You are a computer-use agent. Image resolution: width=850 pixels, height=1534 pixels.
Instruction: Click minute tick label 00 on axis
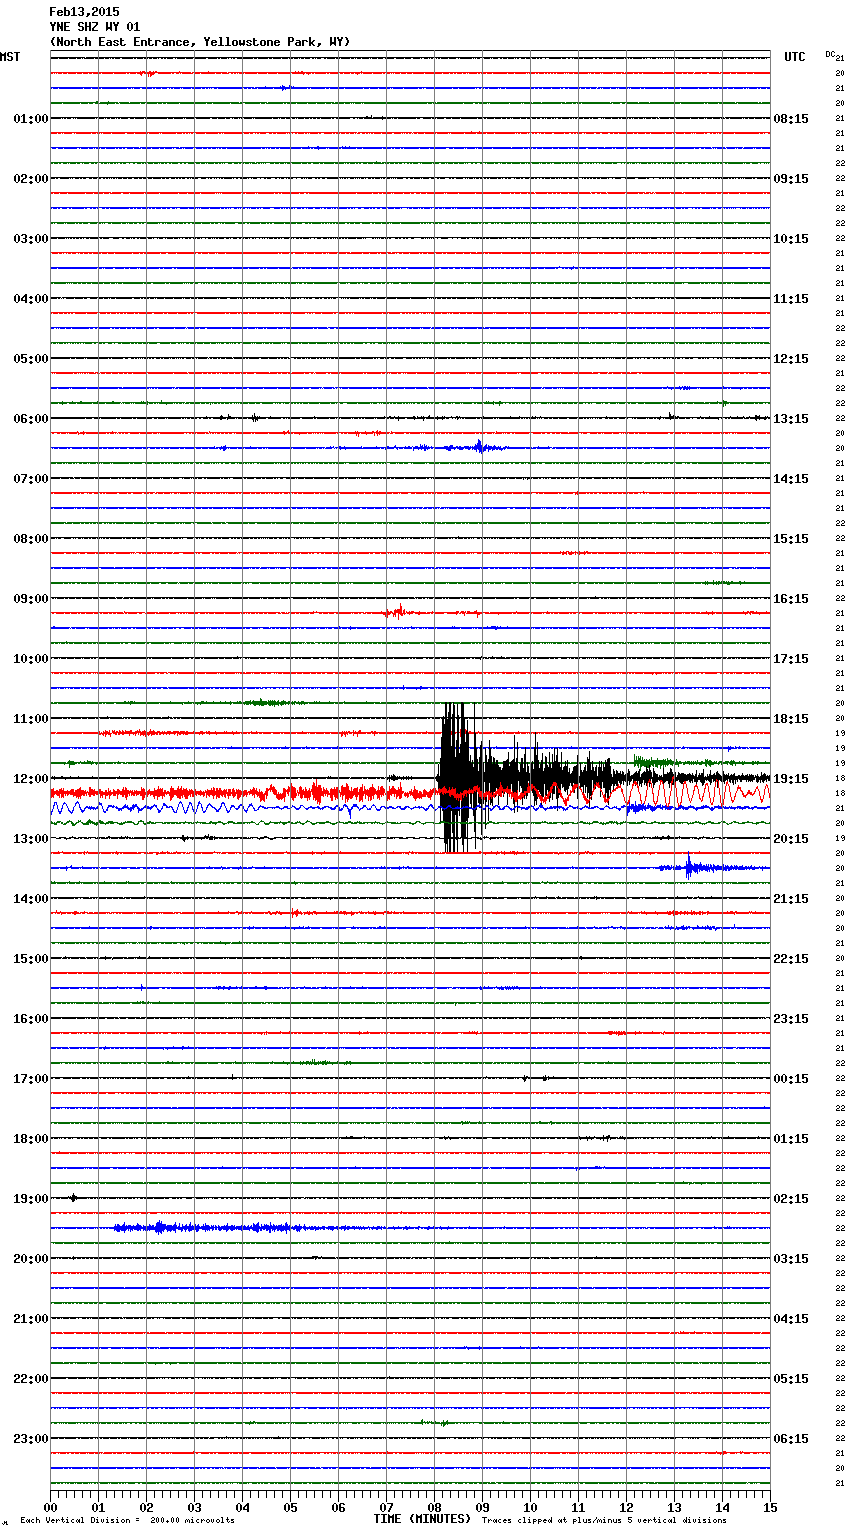tap(50, 1507)
